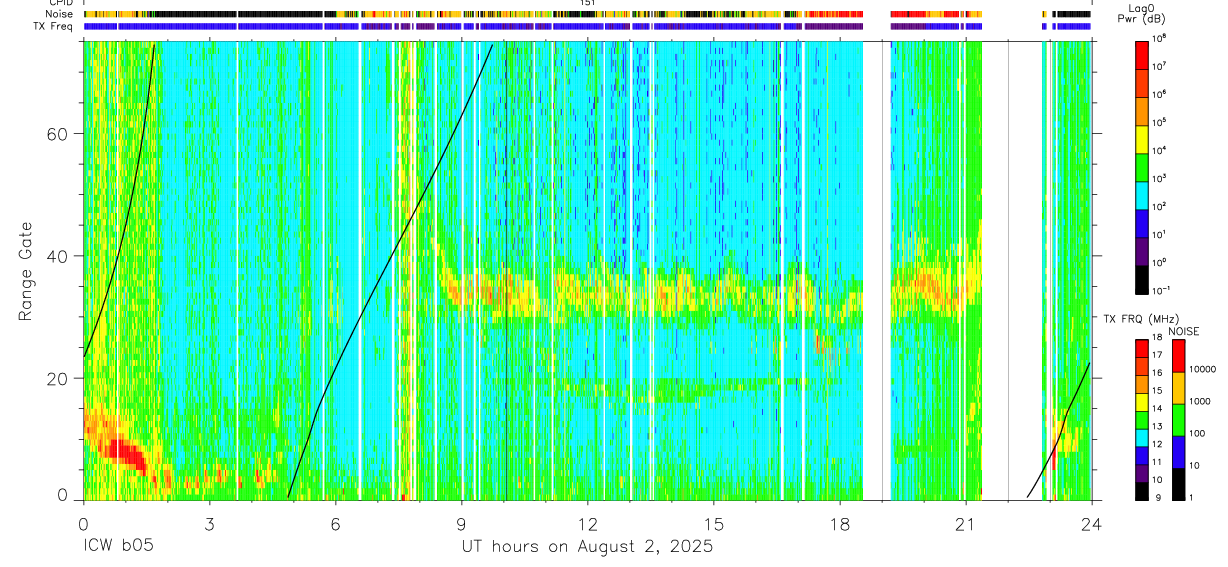Click the "Lag0 Pwr (dB)" colorbar title
1228x567 pixels.
click(x=1141, y=13)
